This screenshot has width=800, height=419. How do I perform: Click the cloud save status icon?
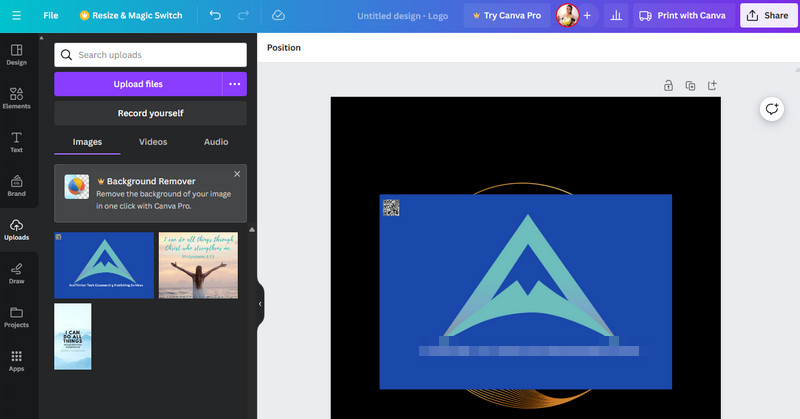tap(278, 16)
